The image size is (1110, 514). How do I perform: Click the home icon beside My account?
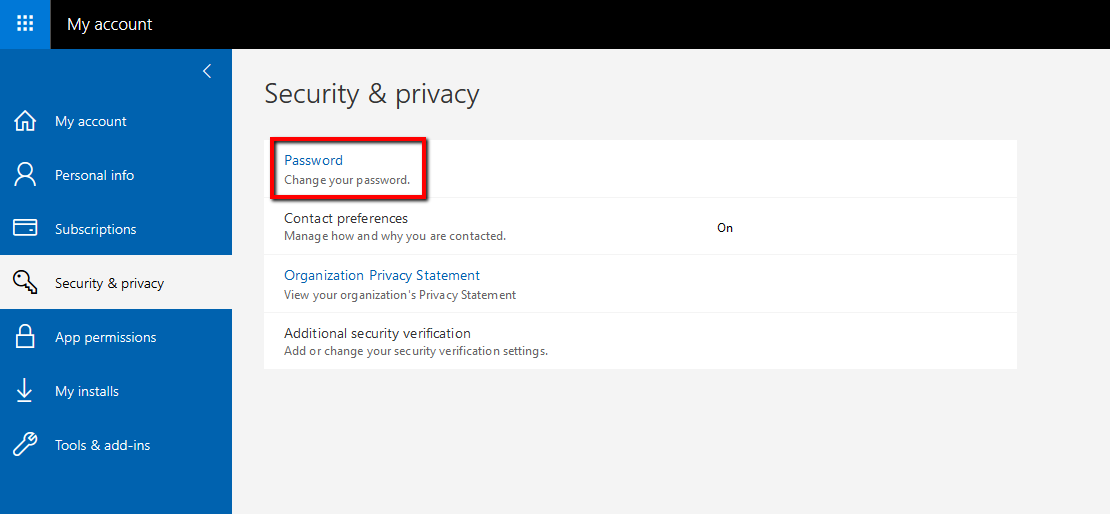[25, 121]
